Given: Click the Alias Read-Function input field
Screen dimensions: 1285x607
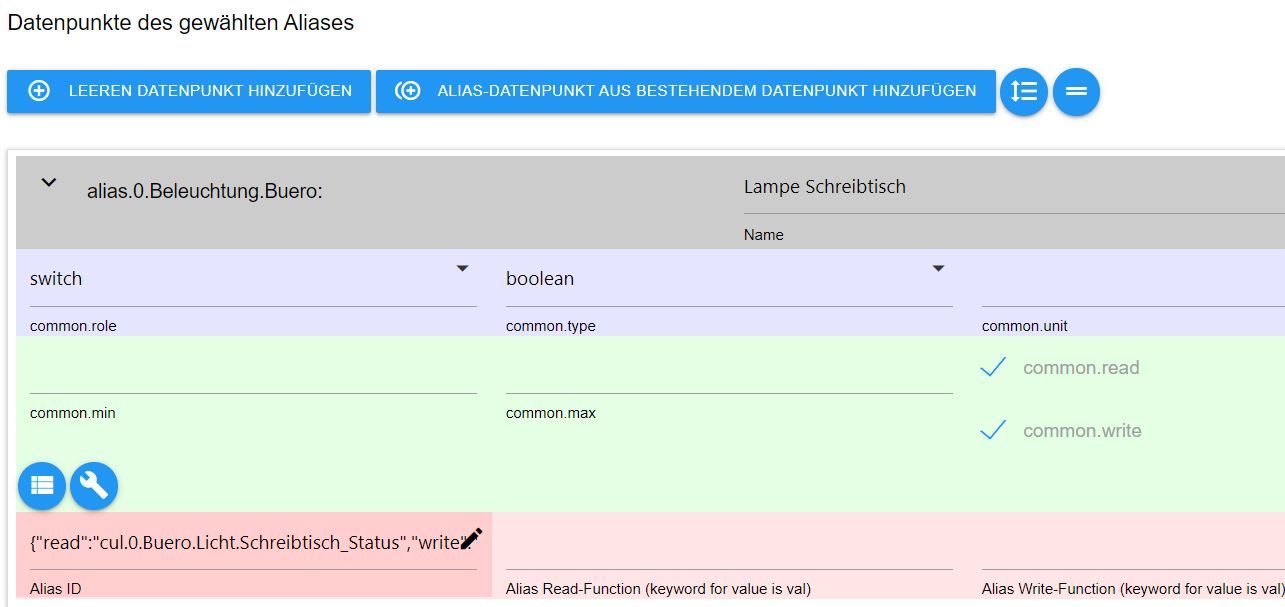Looking at the screenshot, I should (729, 546).
